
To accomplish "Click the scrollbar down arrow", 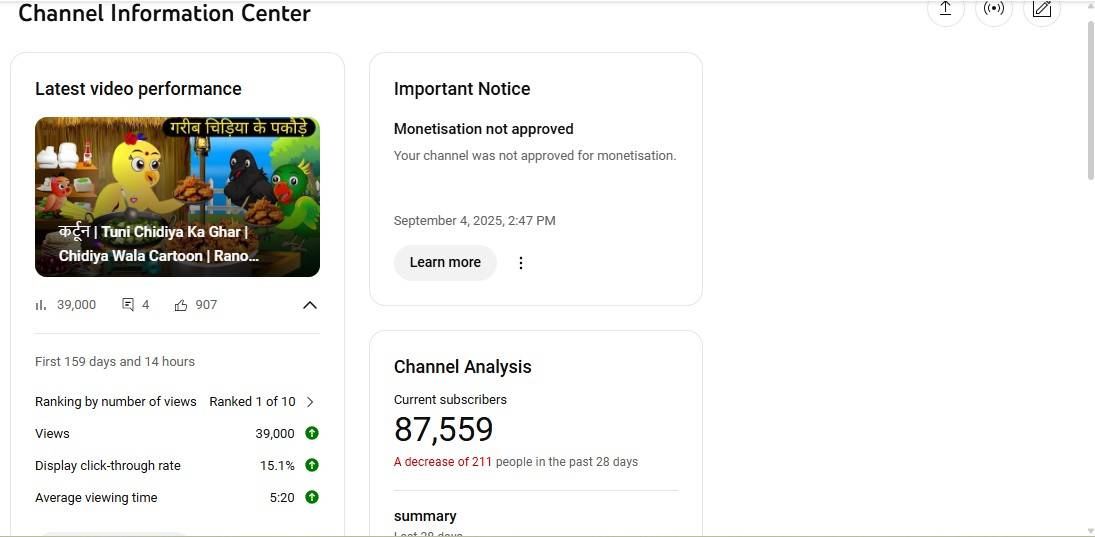I will (1089, 530).
